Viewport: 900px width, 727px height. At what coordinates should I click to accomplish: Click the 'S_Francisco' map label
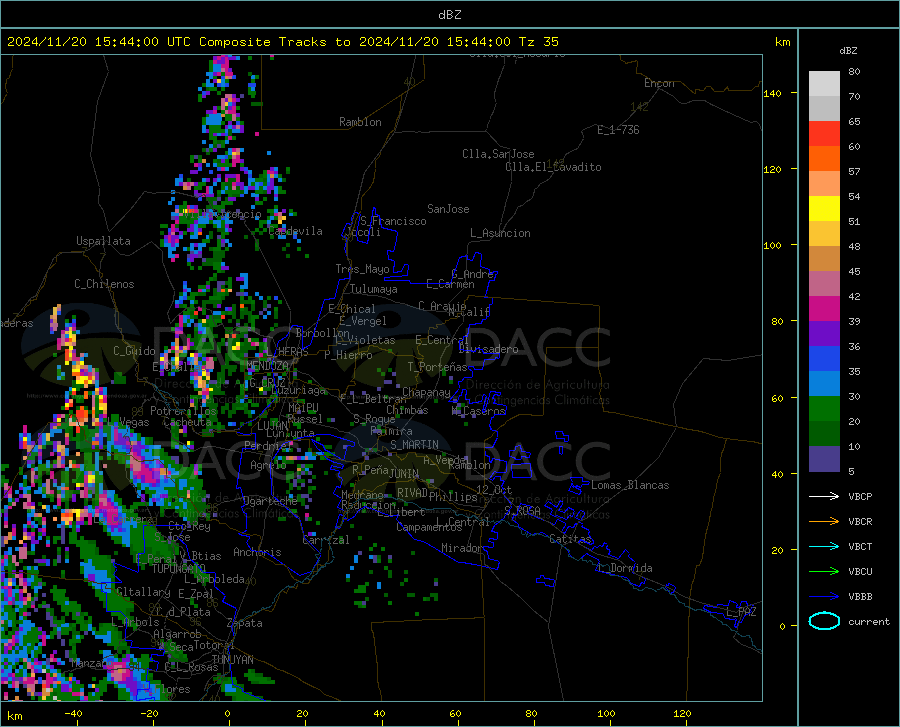click(x=393, y=221)
